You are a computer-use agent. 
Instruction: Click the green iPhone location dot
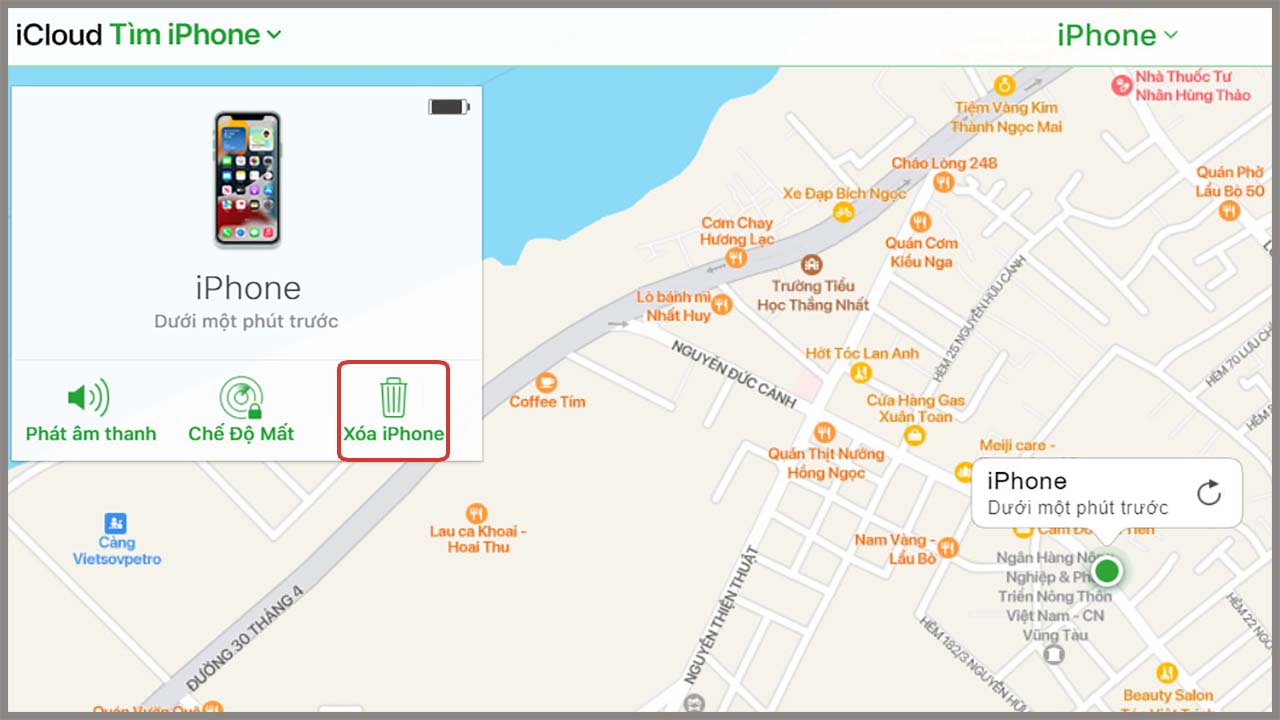coord(1106,571)
